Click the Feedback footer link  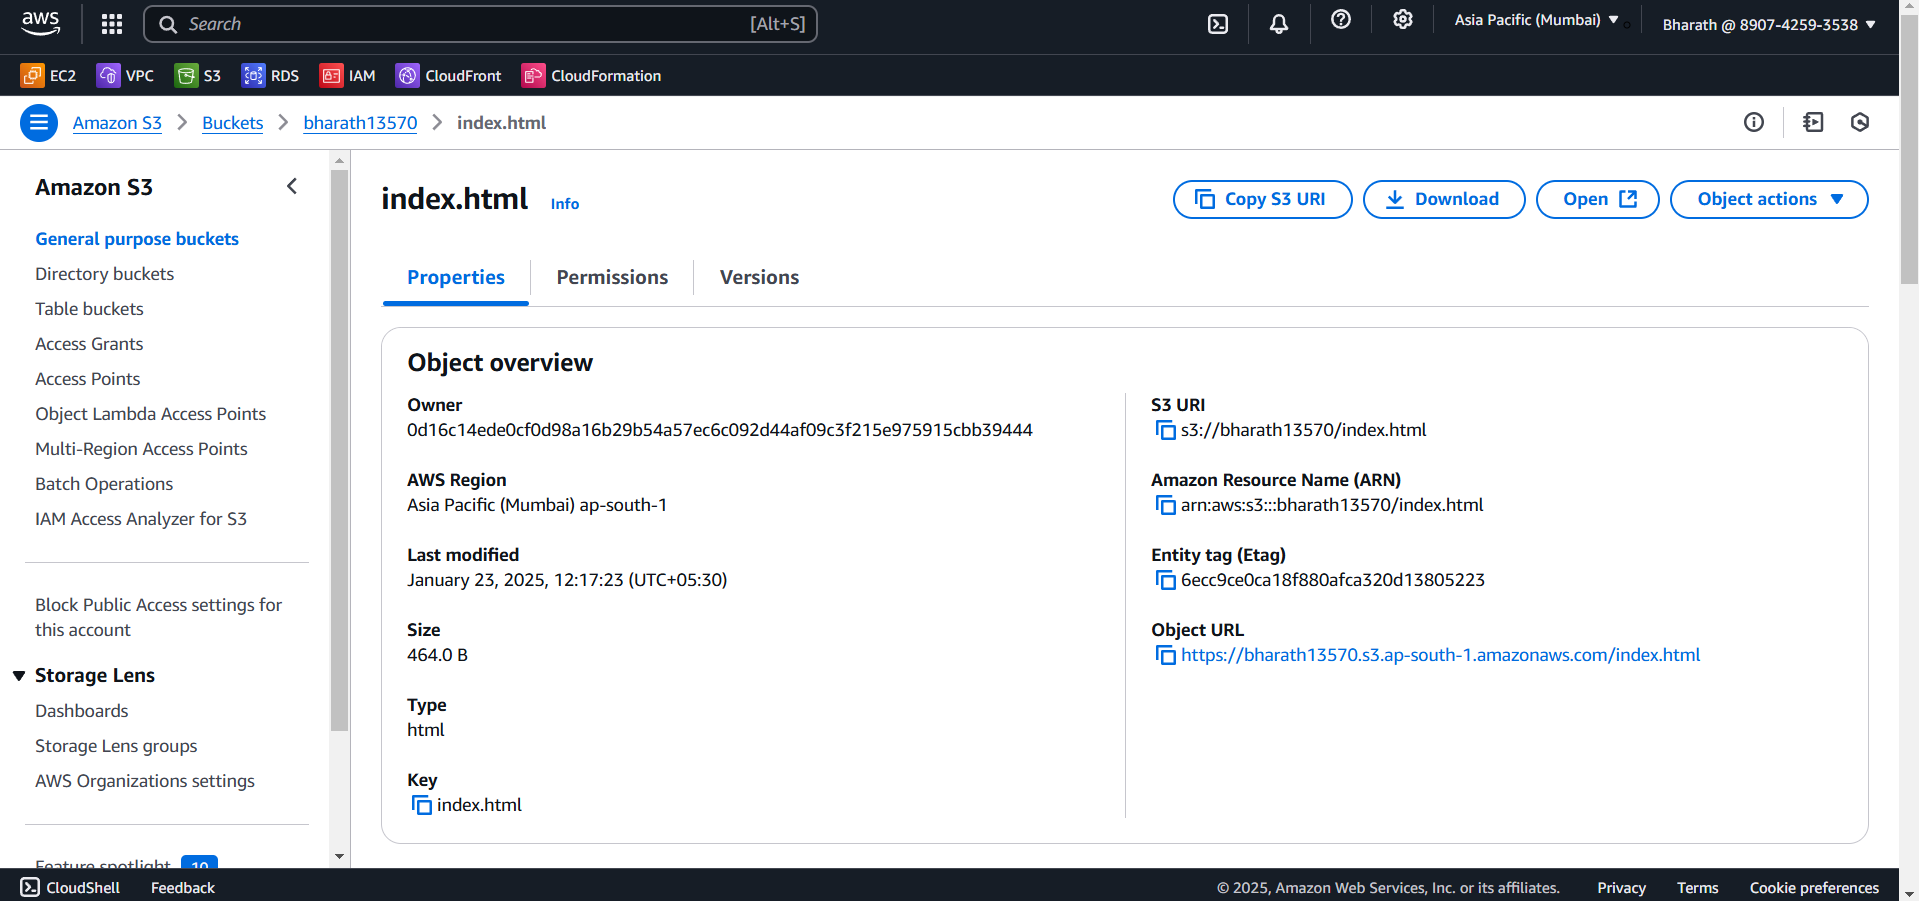(x=183, y=887)
